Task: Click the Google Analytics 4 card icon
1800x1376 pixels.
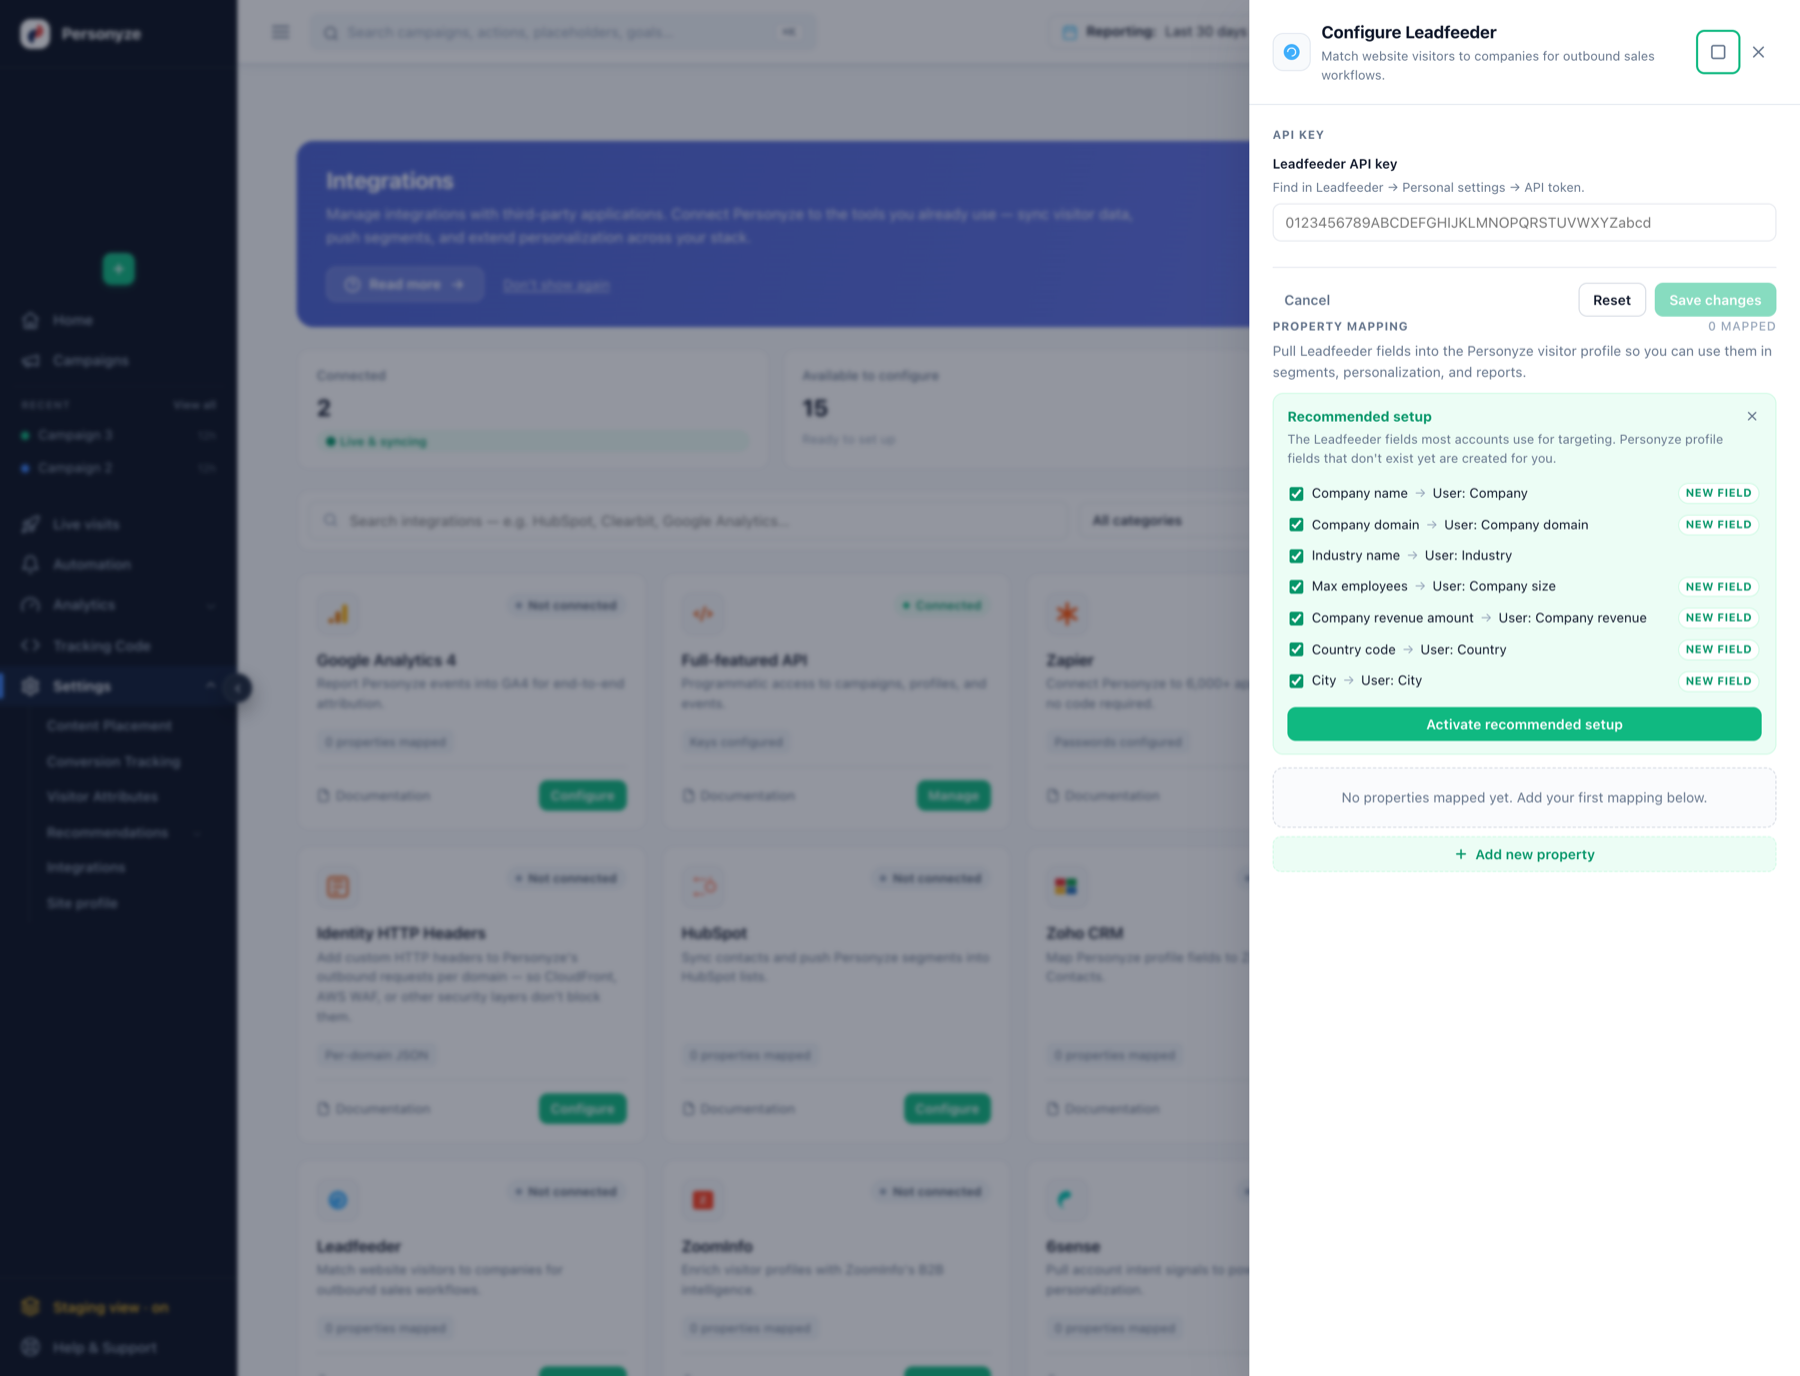Action: 338,614
